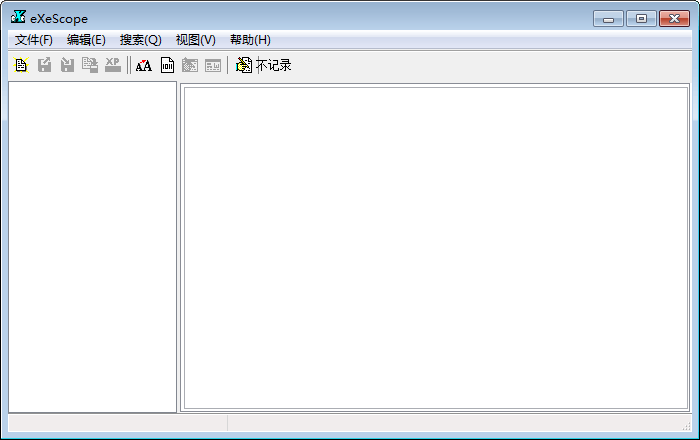Open the 帮助(H) menu
The height and width of the screenshot is (440, 700).
250,40
